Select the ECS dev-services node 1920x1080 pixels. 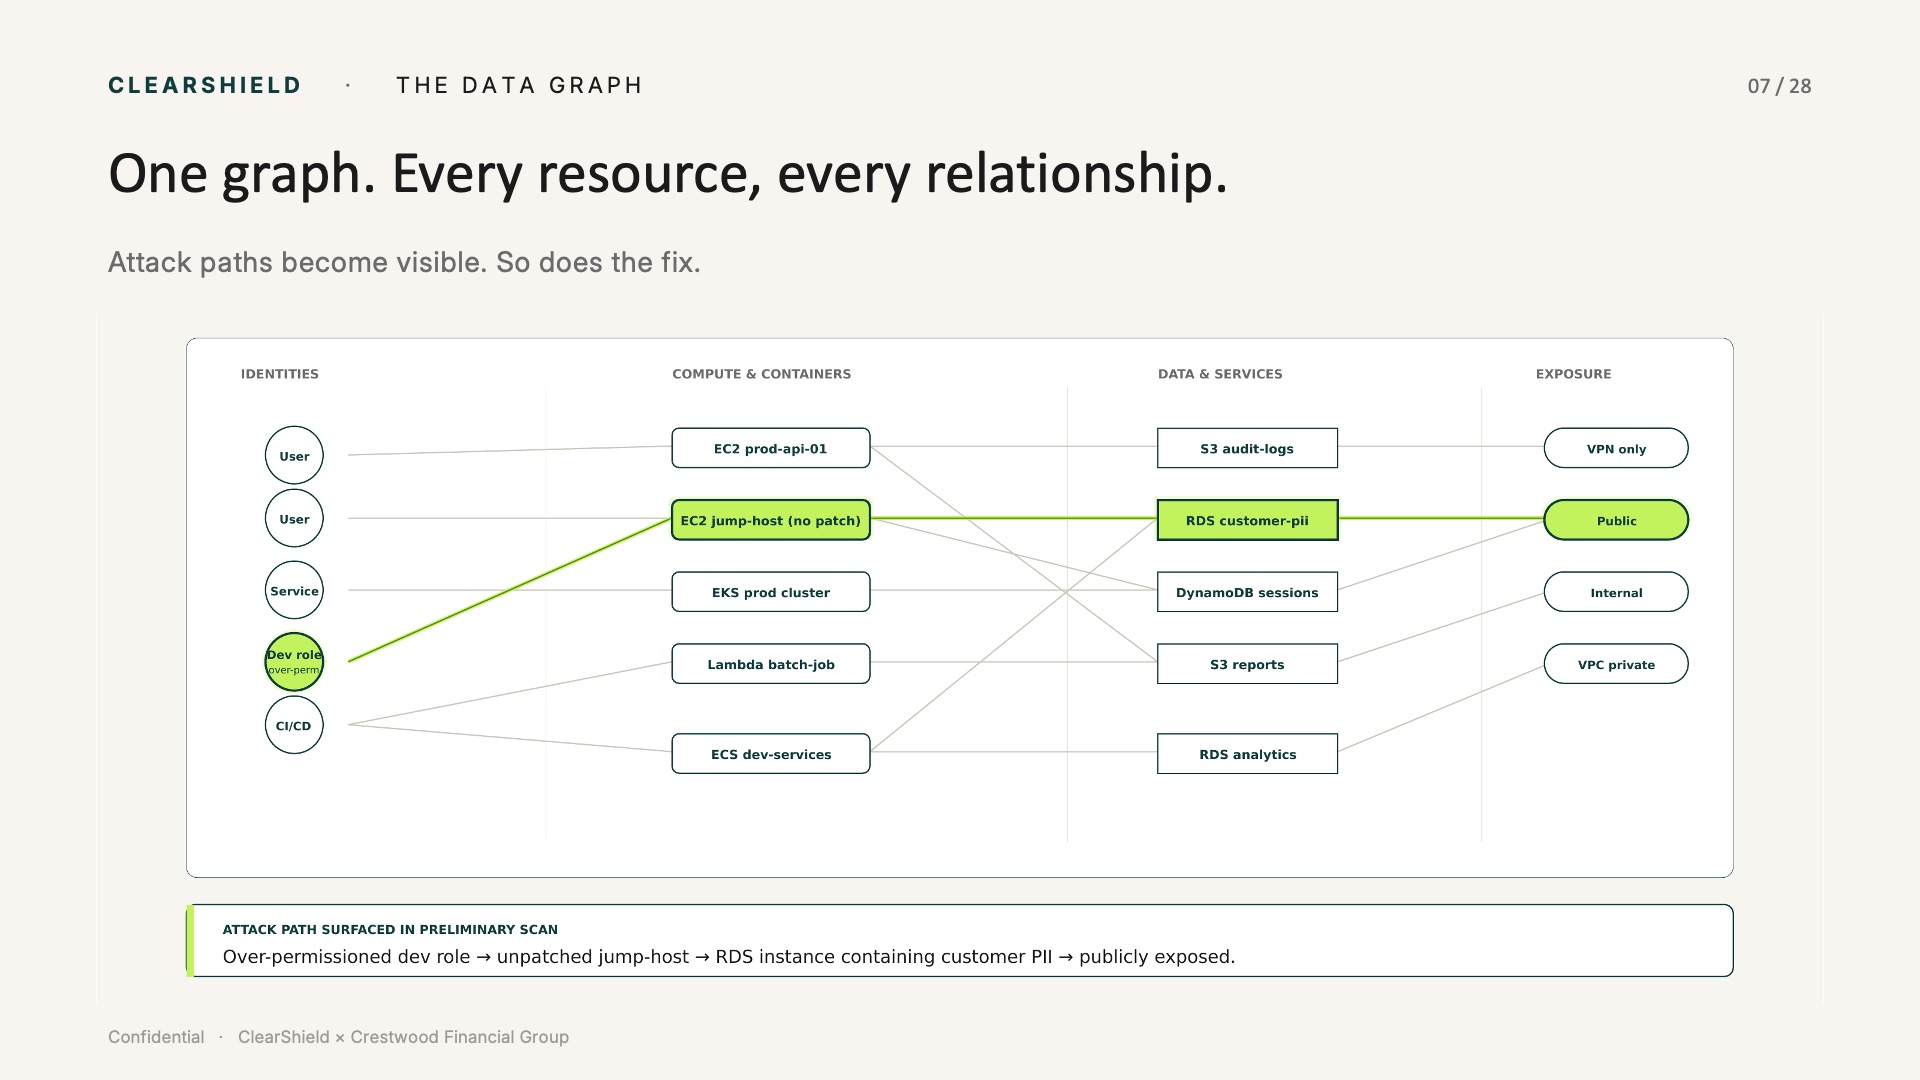click(x=771, y=754)
